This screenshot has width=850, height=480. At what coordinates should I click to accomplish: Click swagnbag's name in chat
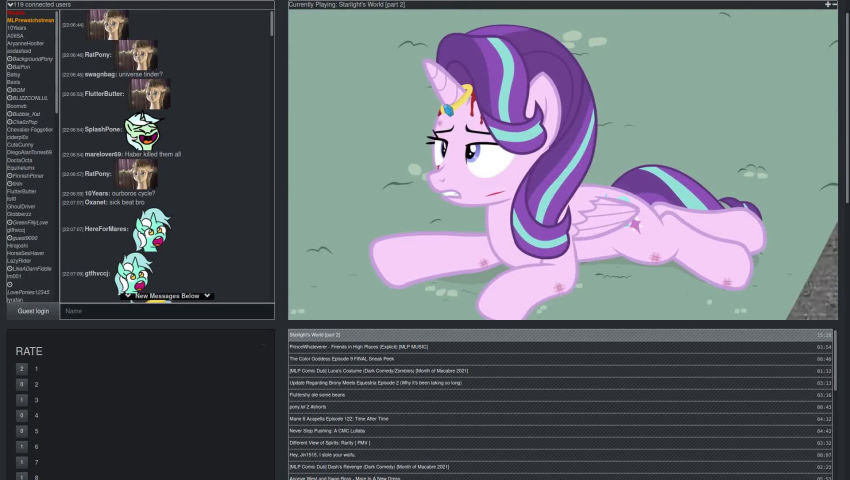(100, 74)
